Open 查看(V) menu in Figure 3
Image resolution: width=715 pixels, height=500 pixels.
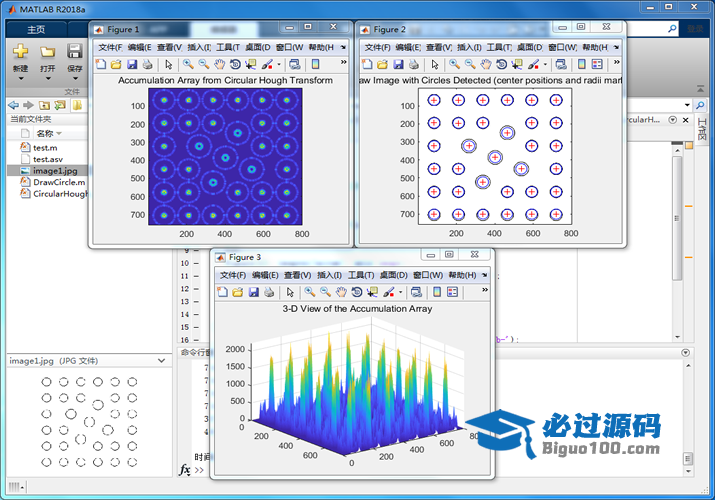[297, 275]
